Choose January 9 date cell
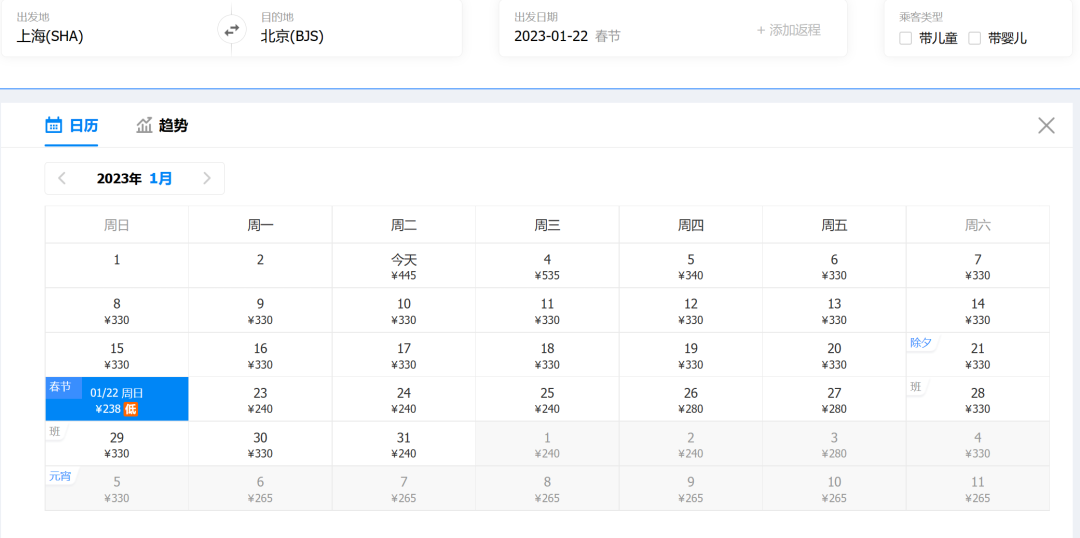The width and height of the screenshot is (1080, 538). click(260, 310)
